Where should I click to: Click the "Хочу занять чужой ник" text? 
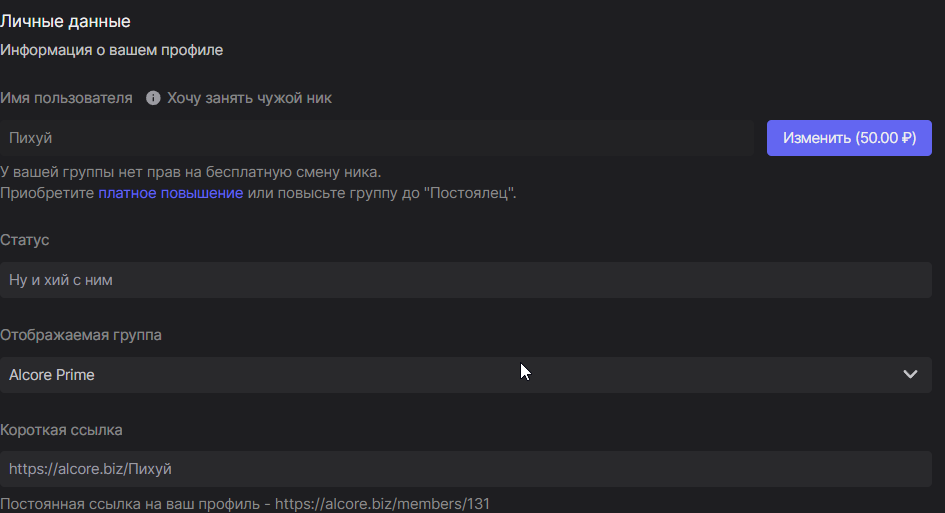click(249, 98)
